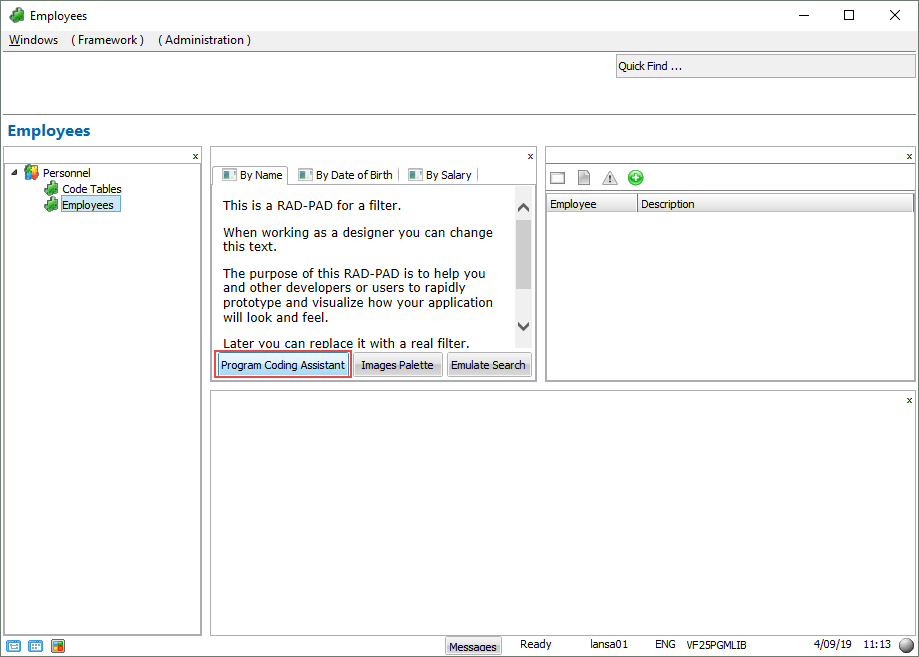Viewport: 919px width, 657px height.
Task: Click the VF25PGMLIB partition text
Action: click(x=716, y=645)
